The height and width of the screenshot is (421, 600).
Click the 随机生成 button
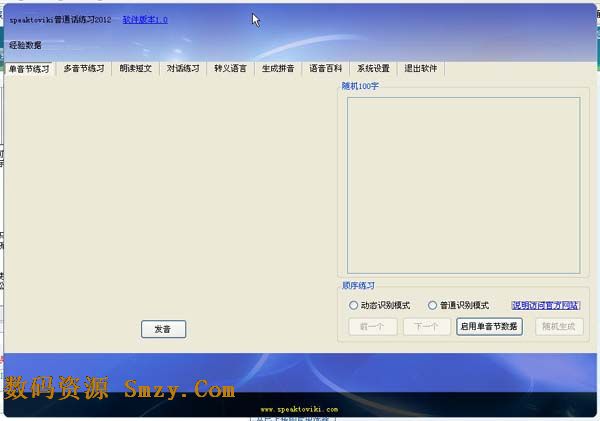point(559,326)
